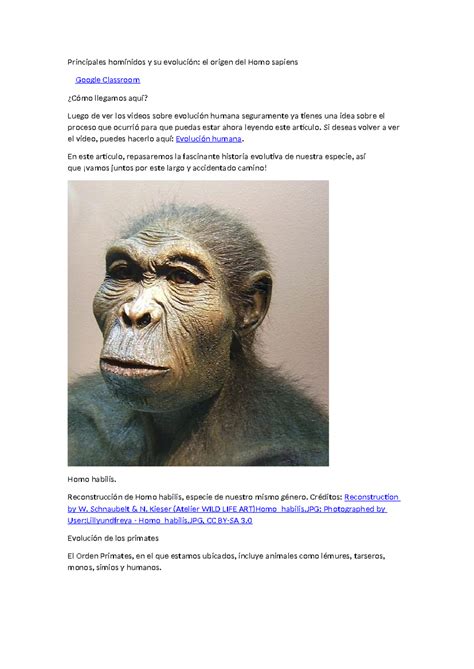474x669 pixels.
Task: Click the 'Homo habilis.' caption under the image
Action: [92, 479]
